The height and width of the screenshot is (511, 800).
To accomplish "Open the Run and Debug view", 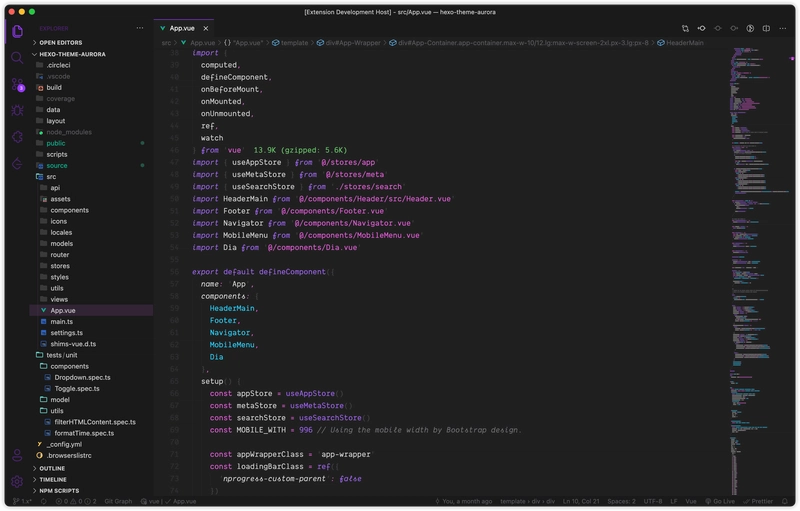I will 17,111.
